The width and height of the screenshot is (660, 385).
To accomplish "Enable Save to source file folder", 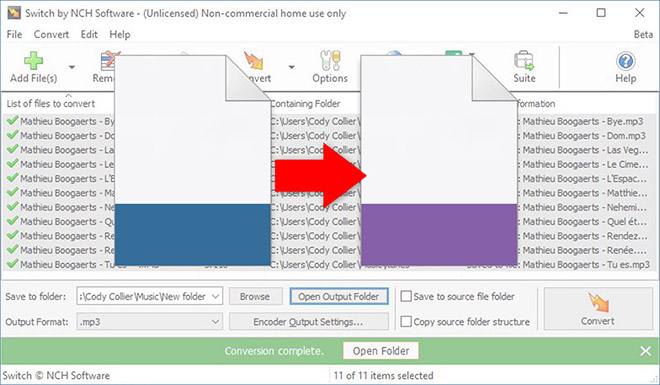I will [x=406, y=296].
